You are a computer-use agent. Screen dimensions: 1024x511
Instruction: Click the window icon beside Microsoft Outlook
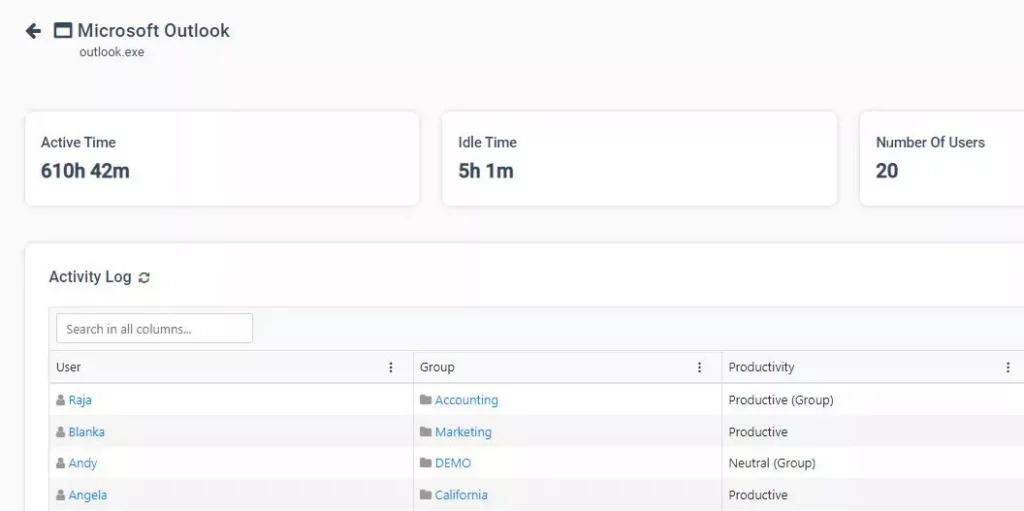point(63,31)
